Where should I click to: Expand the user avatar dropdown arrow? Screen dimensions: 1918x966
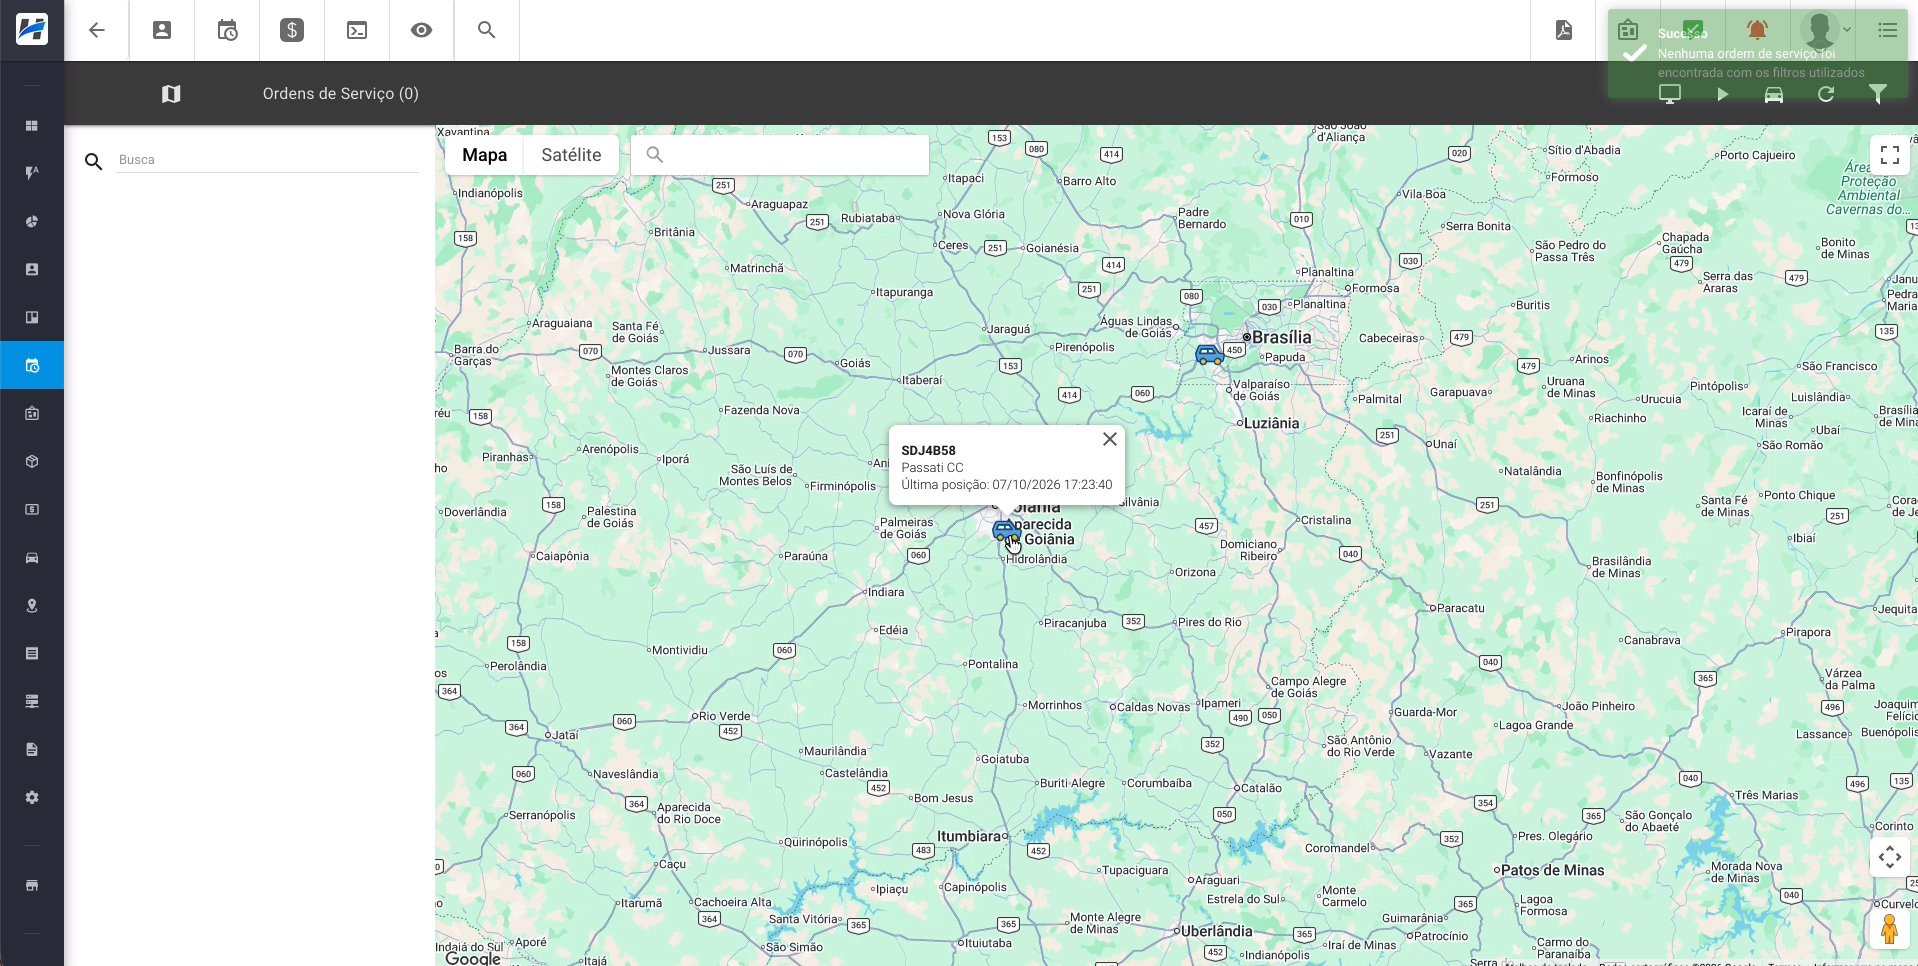point(1847,30)
